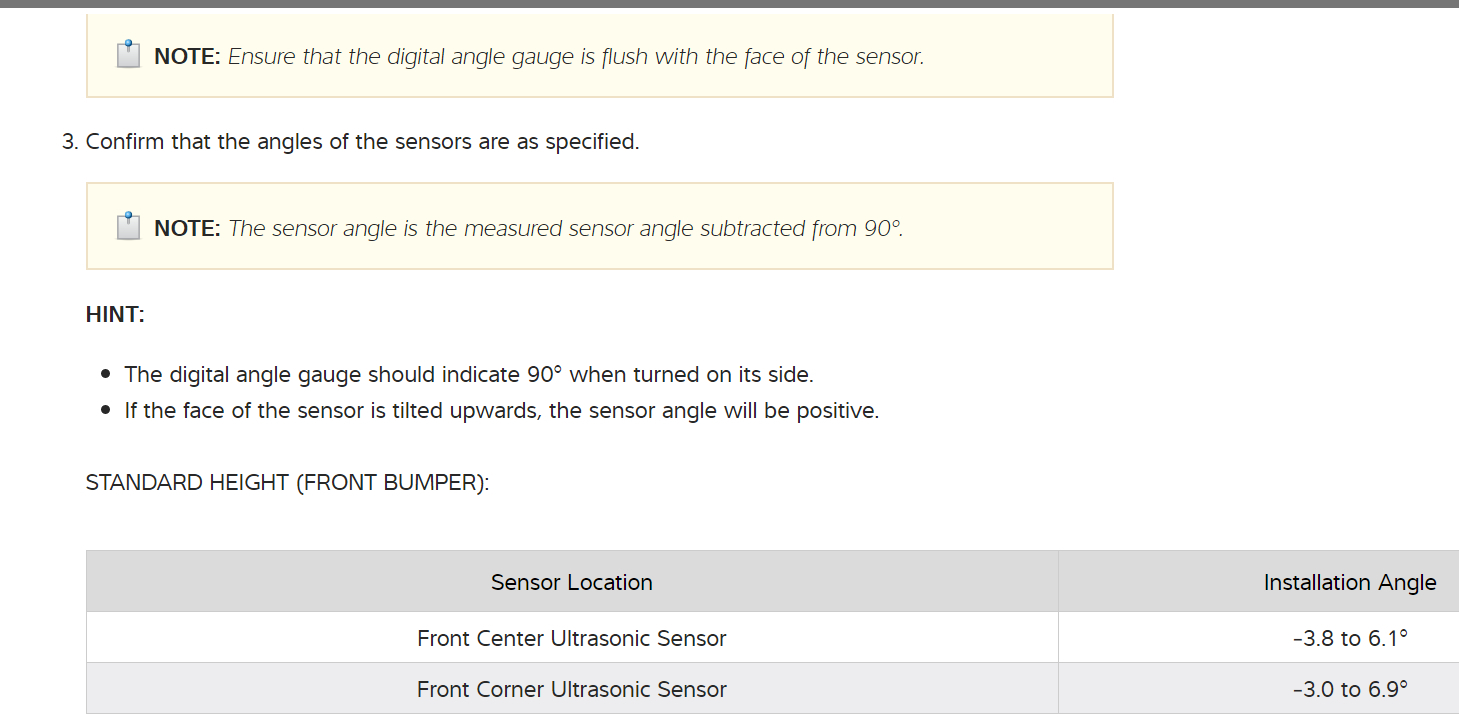Click the bold NOTE label in the first note box
1459x718 pixels.
tap(187, 57)
